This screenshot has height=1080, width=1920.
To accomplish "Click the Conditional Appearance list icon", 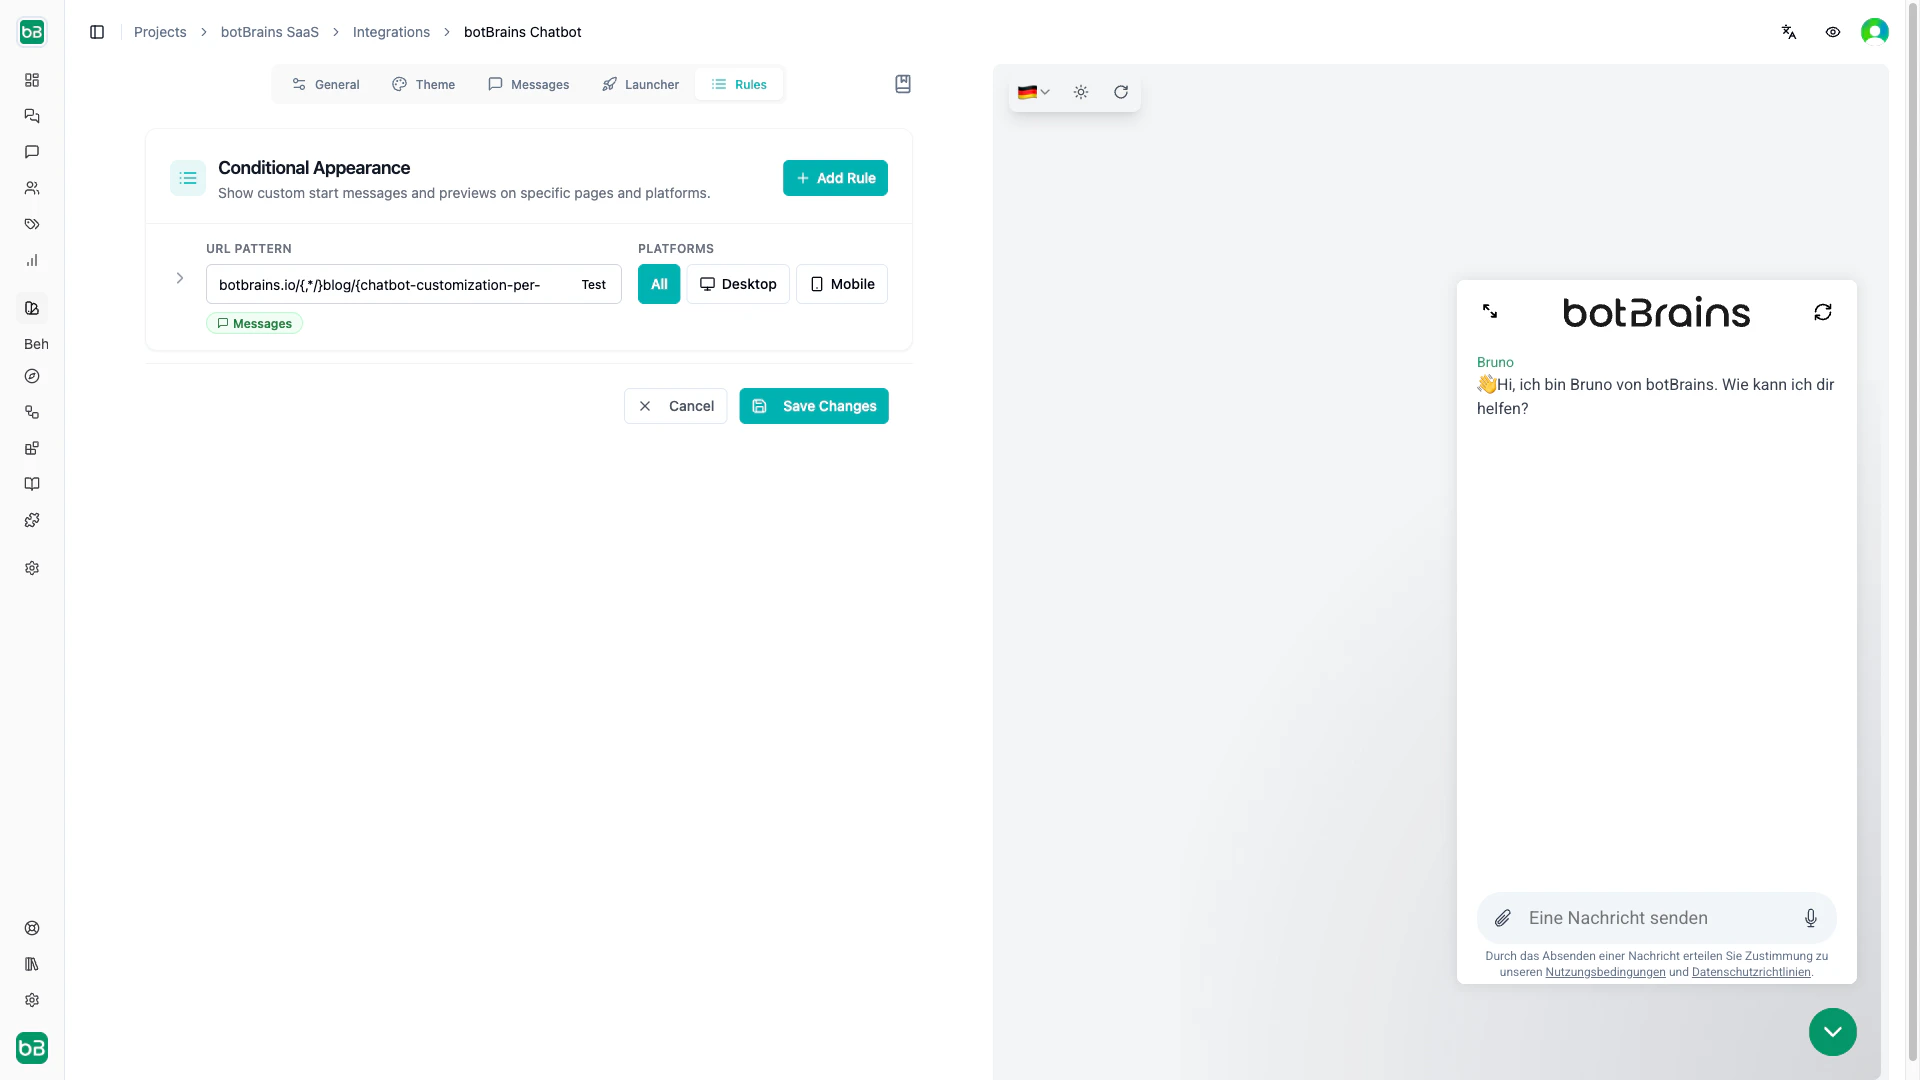I will [x=188, y=178].
